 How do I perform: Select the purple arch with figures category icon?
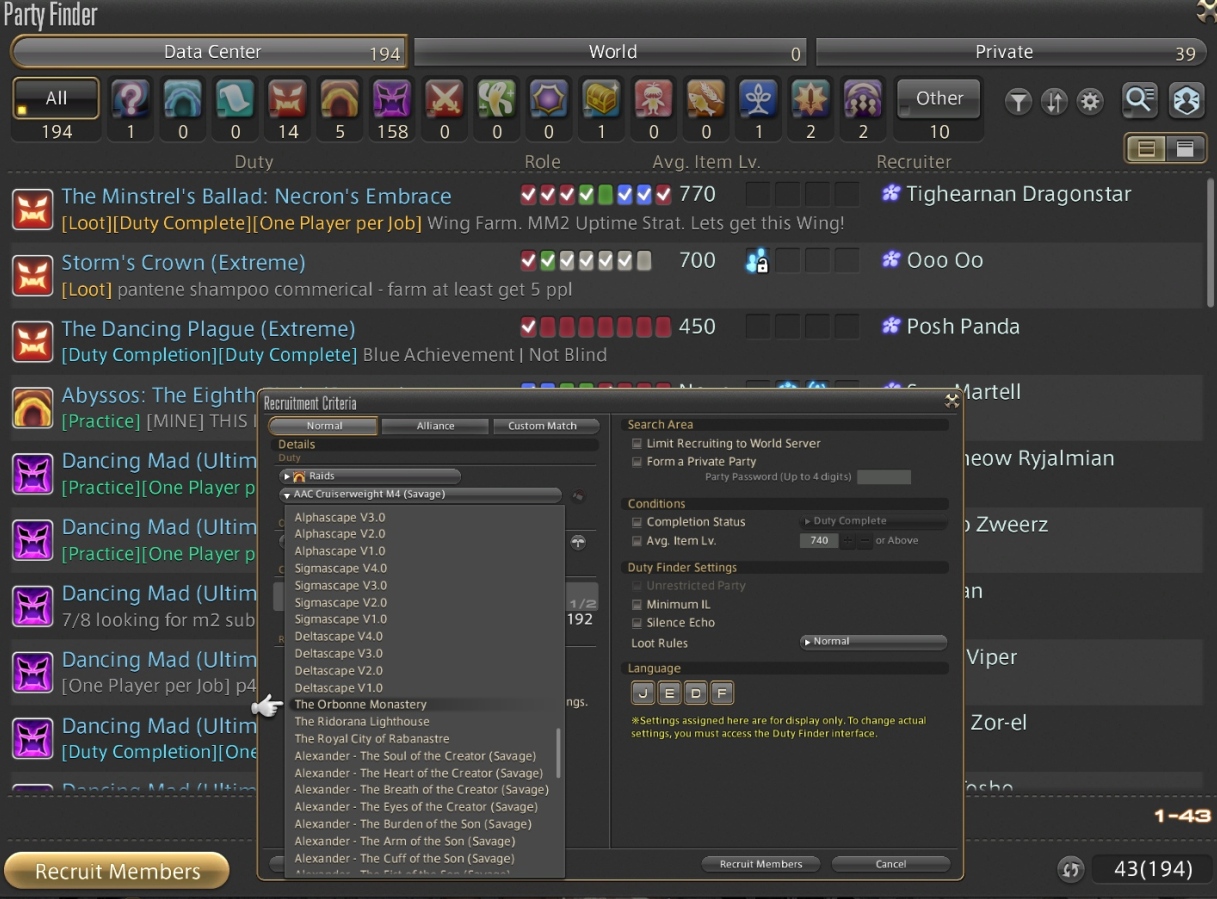coord(863,99)
